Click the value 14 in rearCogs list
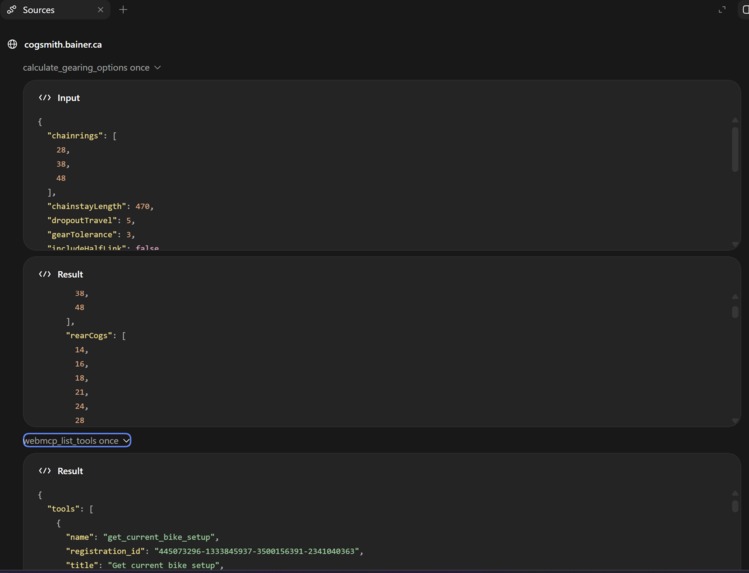The image size is (749, 573). pos(79,350)
